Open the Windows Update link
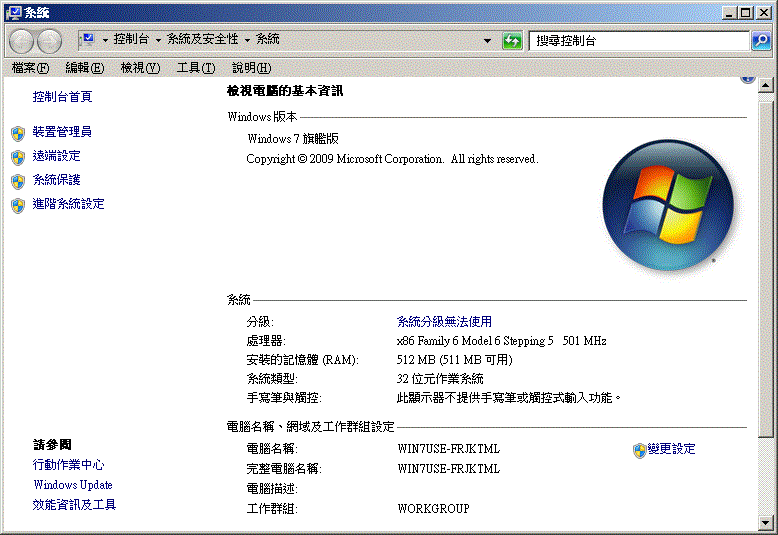The width and height of the screenshot is (778, 535). point(72,485)
